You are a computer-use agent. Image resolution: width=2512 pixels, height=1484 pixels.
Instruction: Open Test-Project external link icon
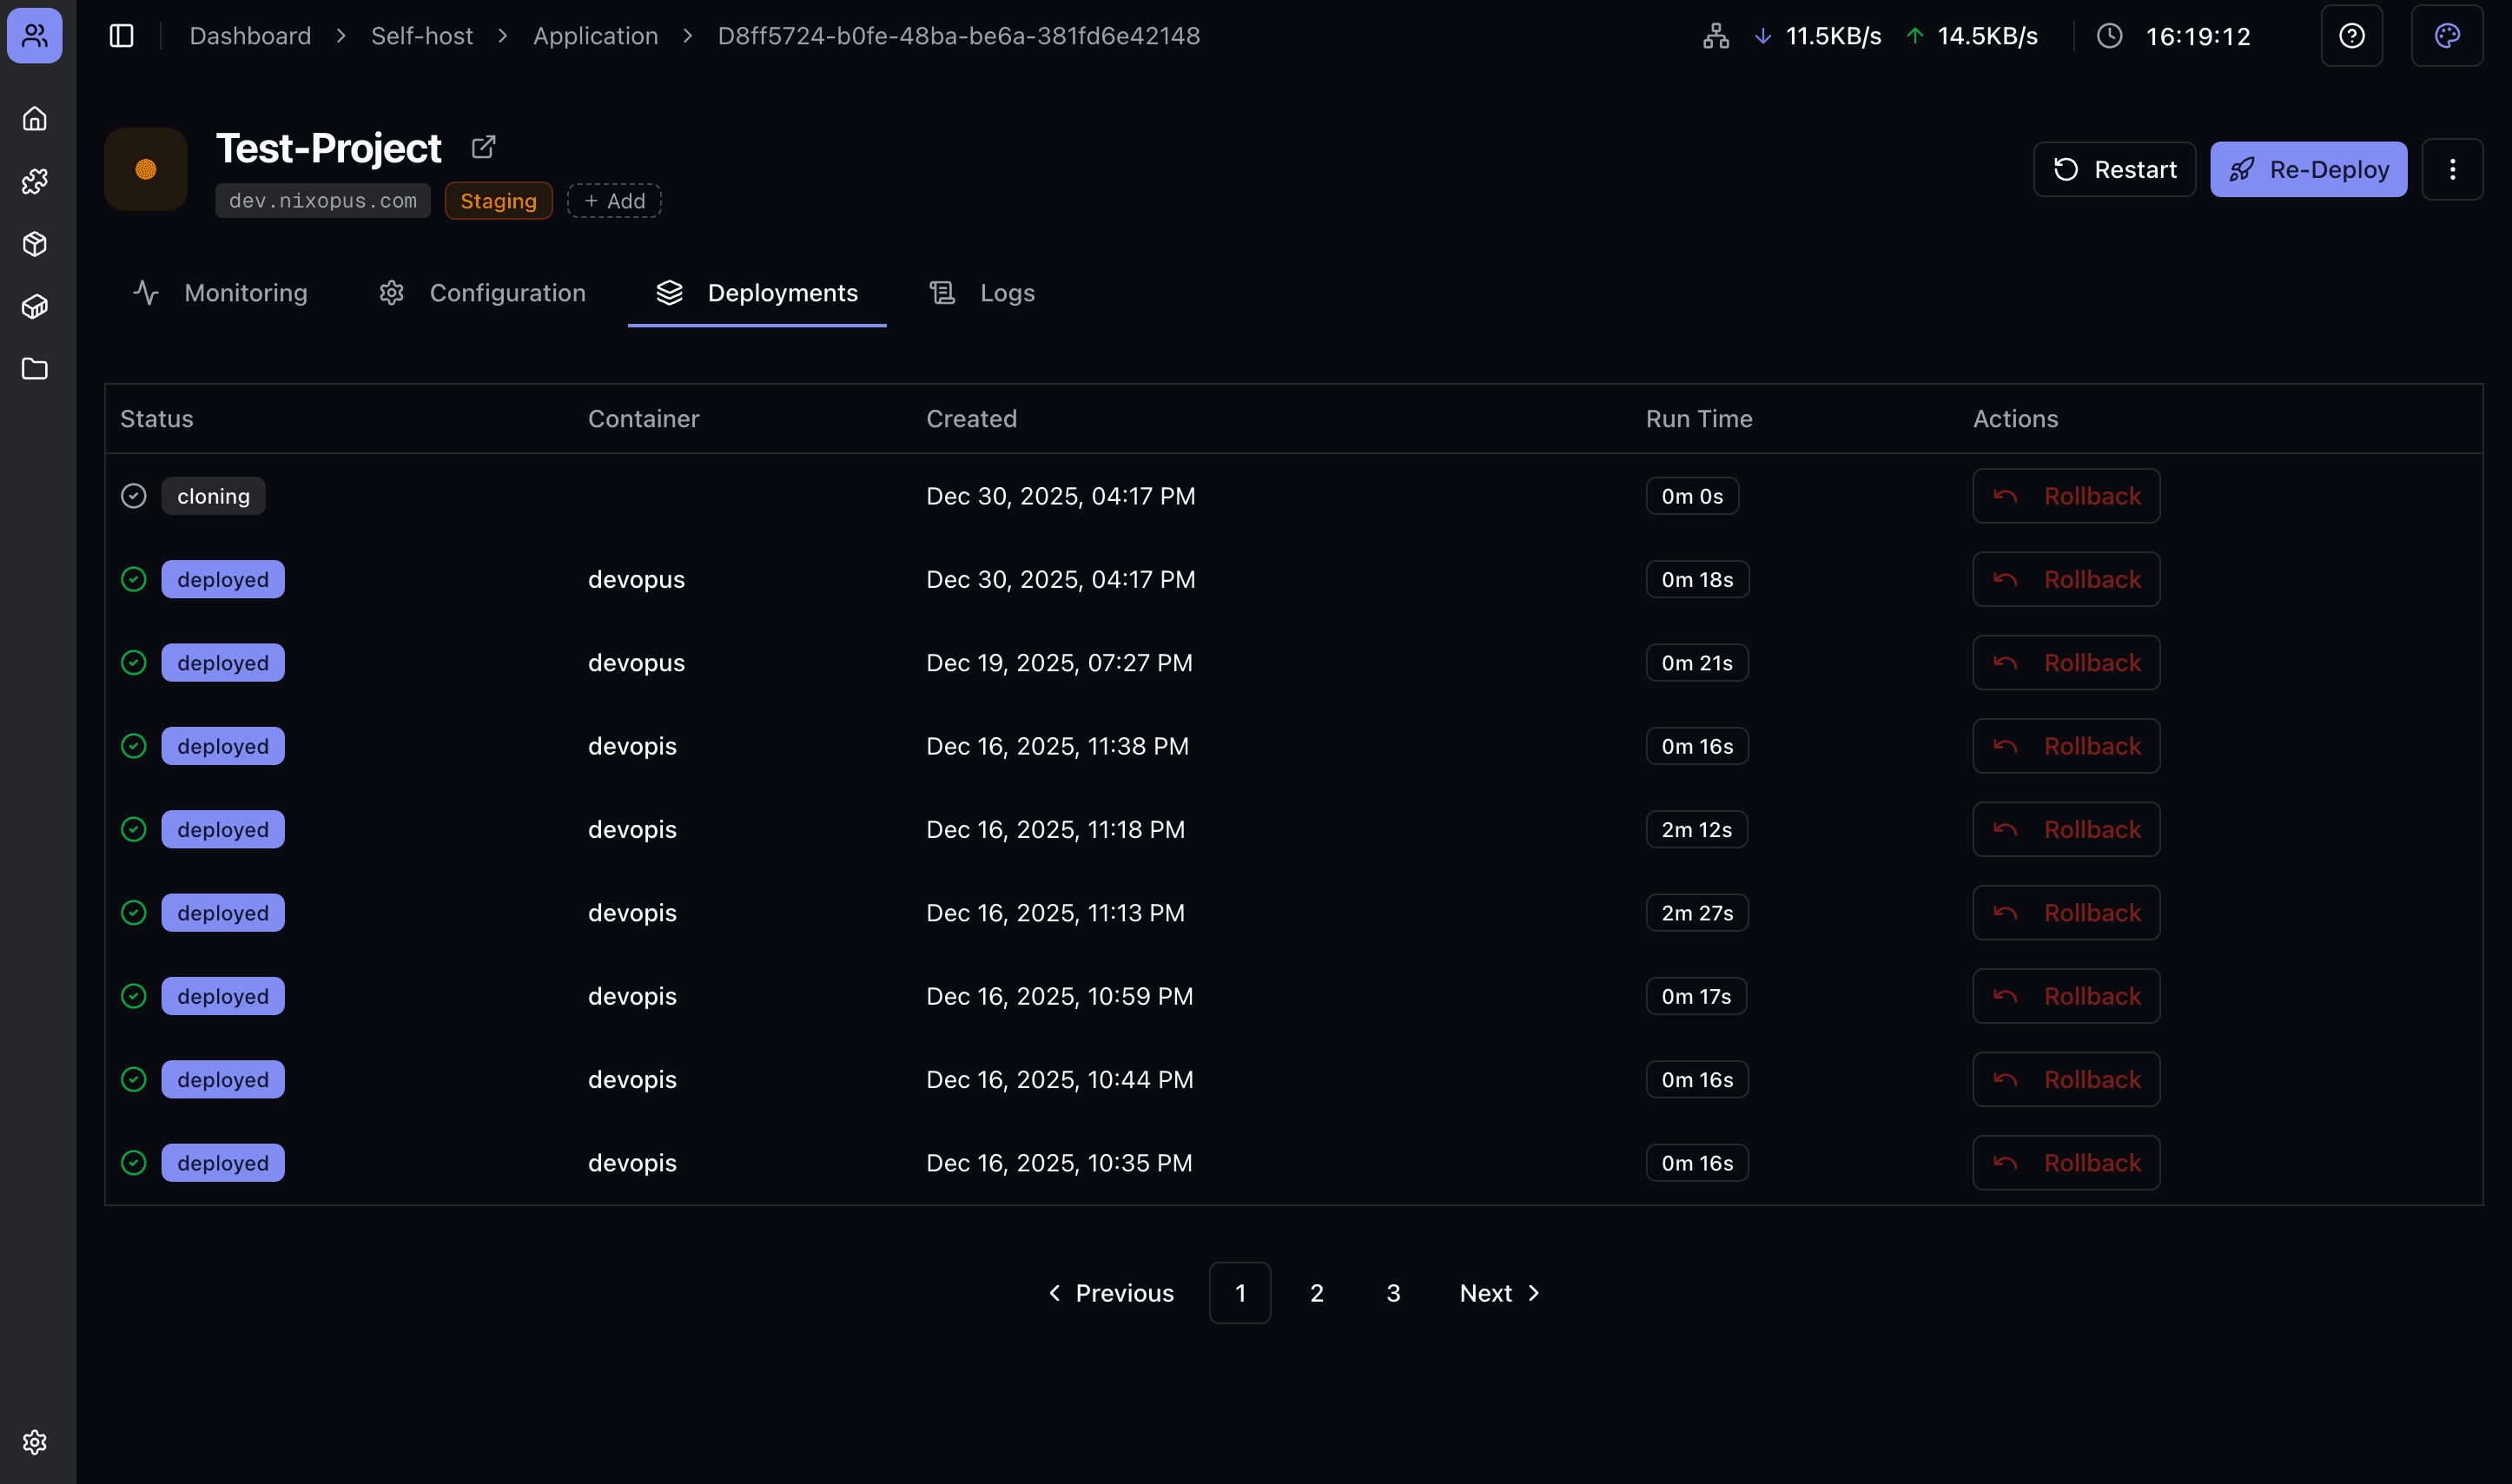[x=483, y=147]
